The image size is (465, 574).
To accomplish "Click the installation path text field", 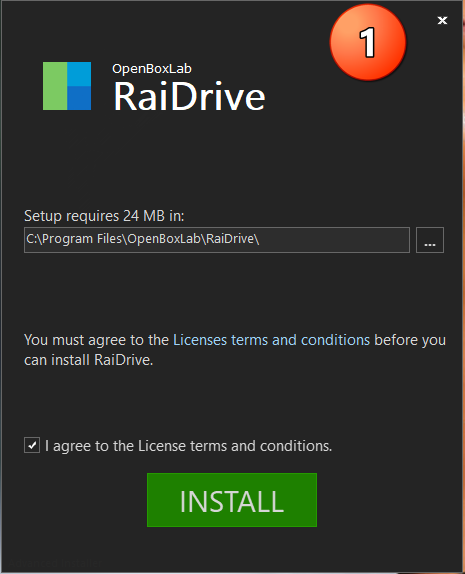I will (217, 240).
